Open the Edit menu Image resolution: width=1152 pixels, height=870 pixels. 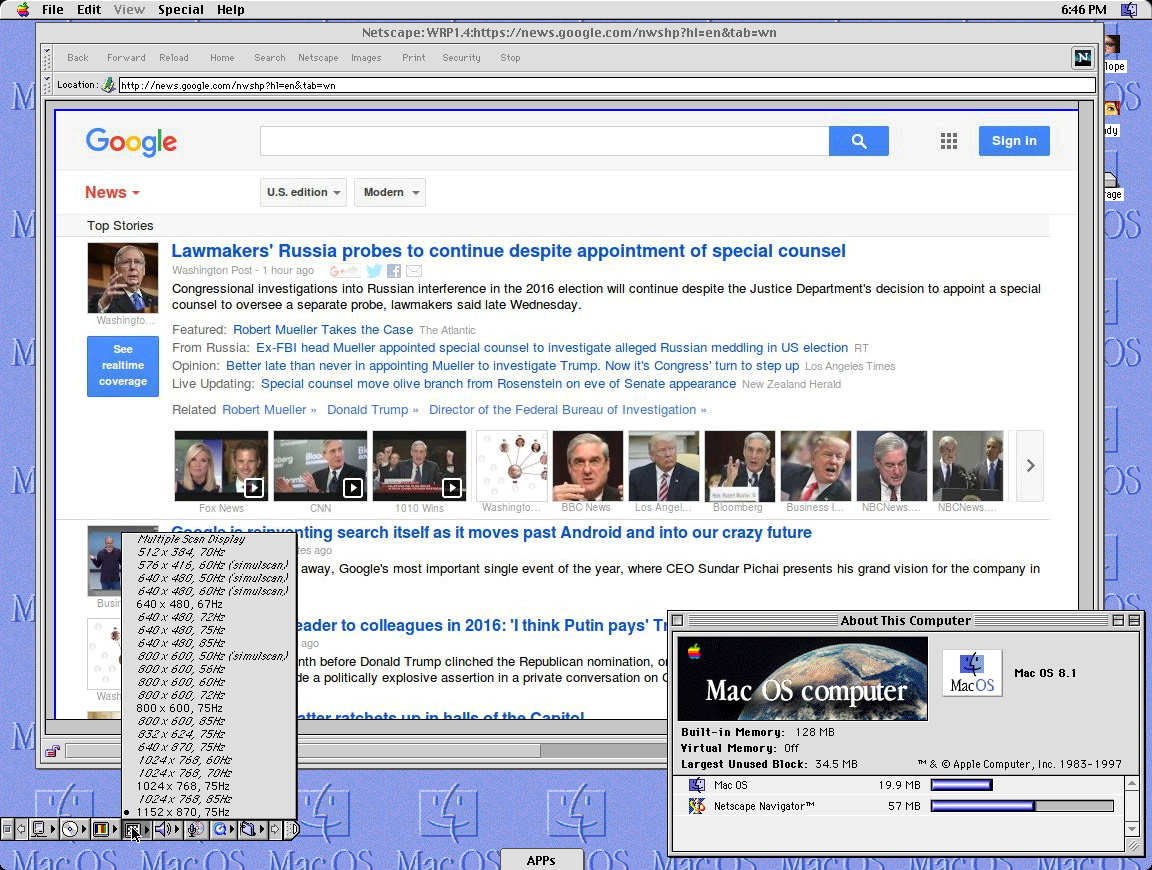point(89,10)
